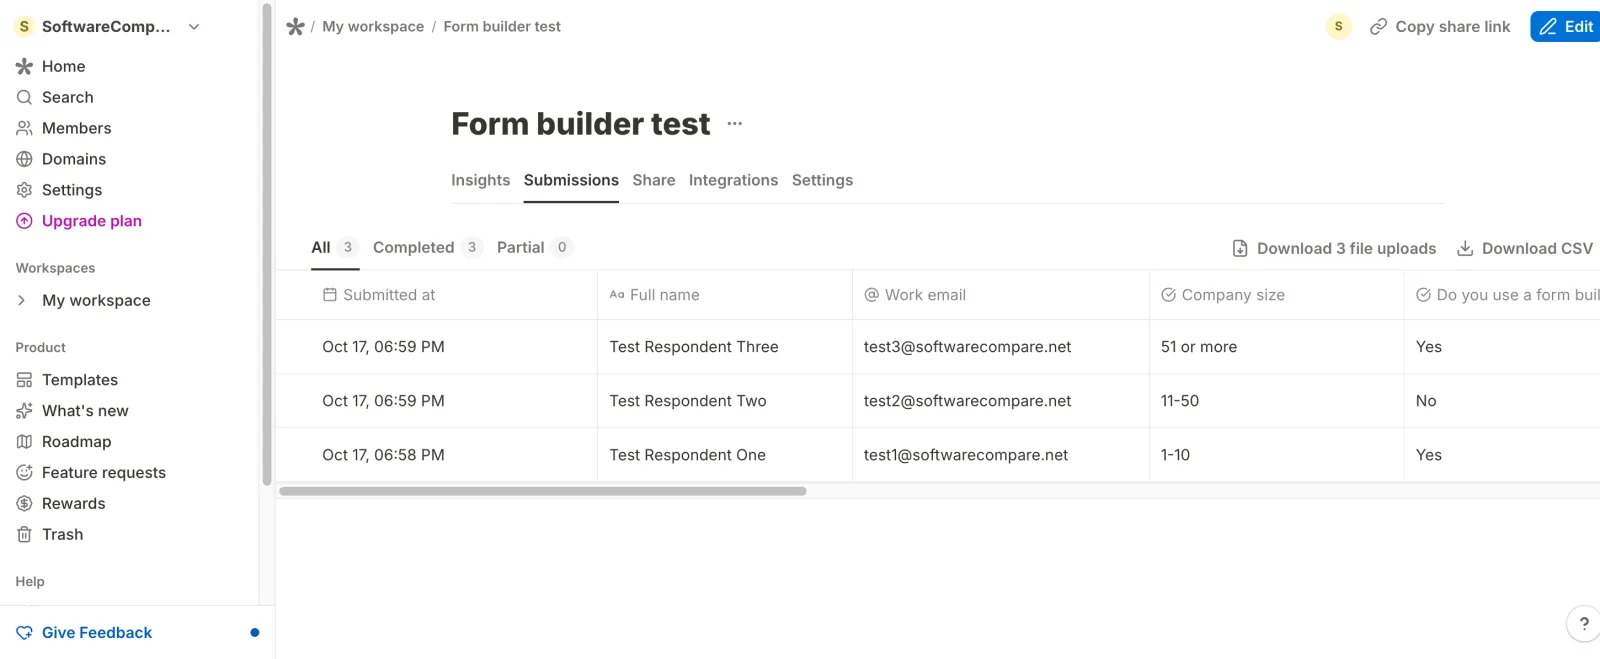Click the Home asterisk icon in sidebar
The width and height of the screenshot is (1600, 659).
(x=24, y=66)
